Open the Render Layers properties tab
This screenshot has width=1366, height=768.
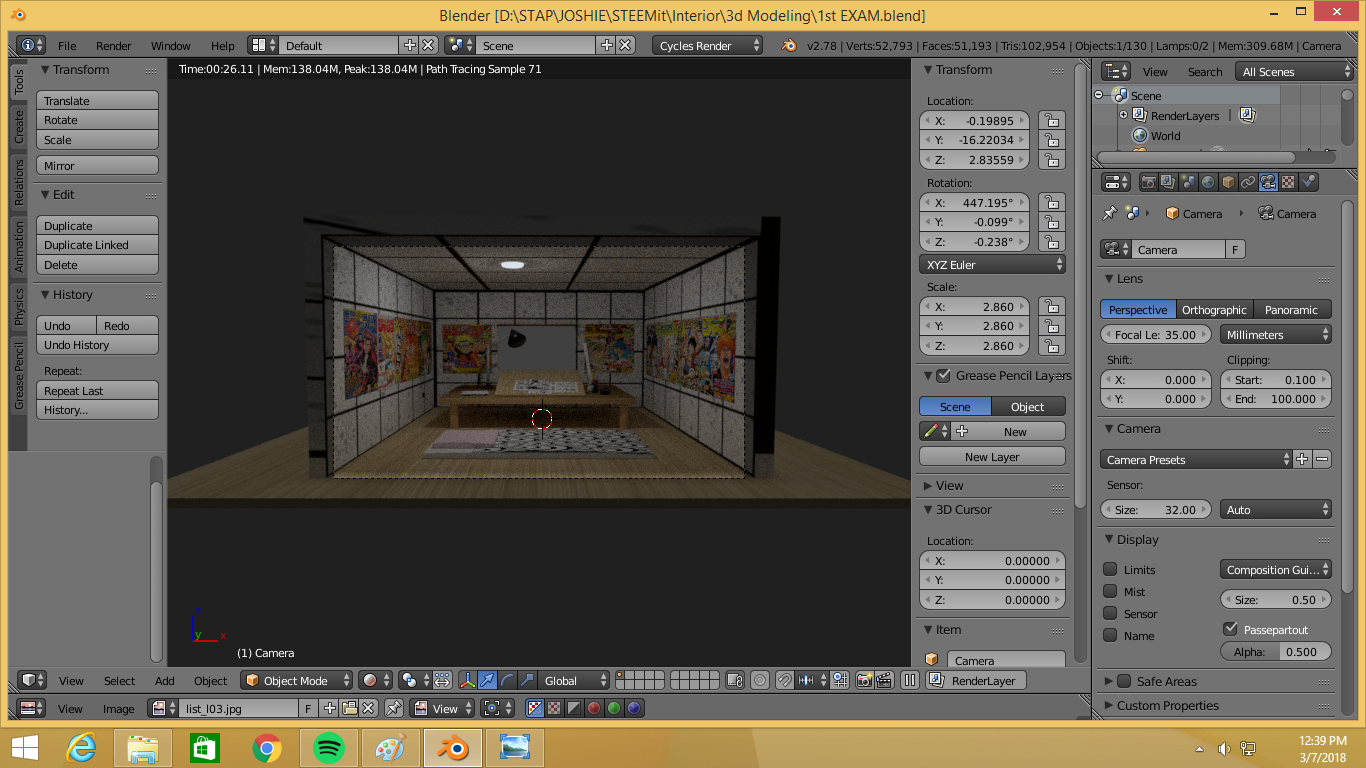(1168, 182)
